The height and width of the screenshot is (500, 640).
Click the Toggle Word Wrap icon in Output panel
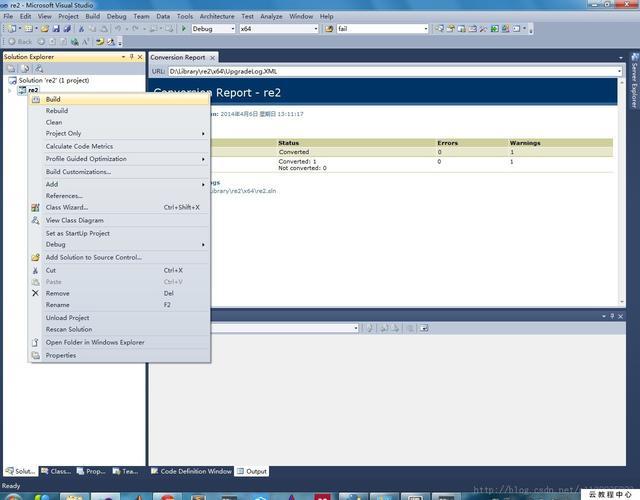point(424,328)
